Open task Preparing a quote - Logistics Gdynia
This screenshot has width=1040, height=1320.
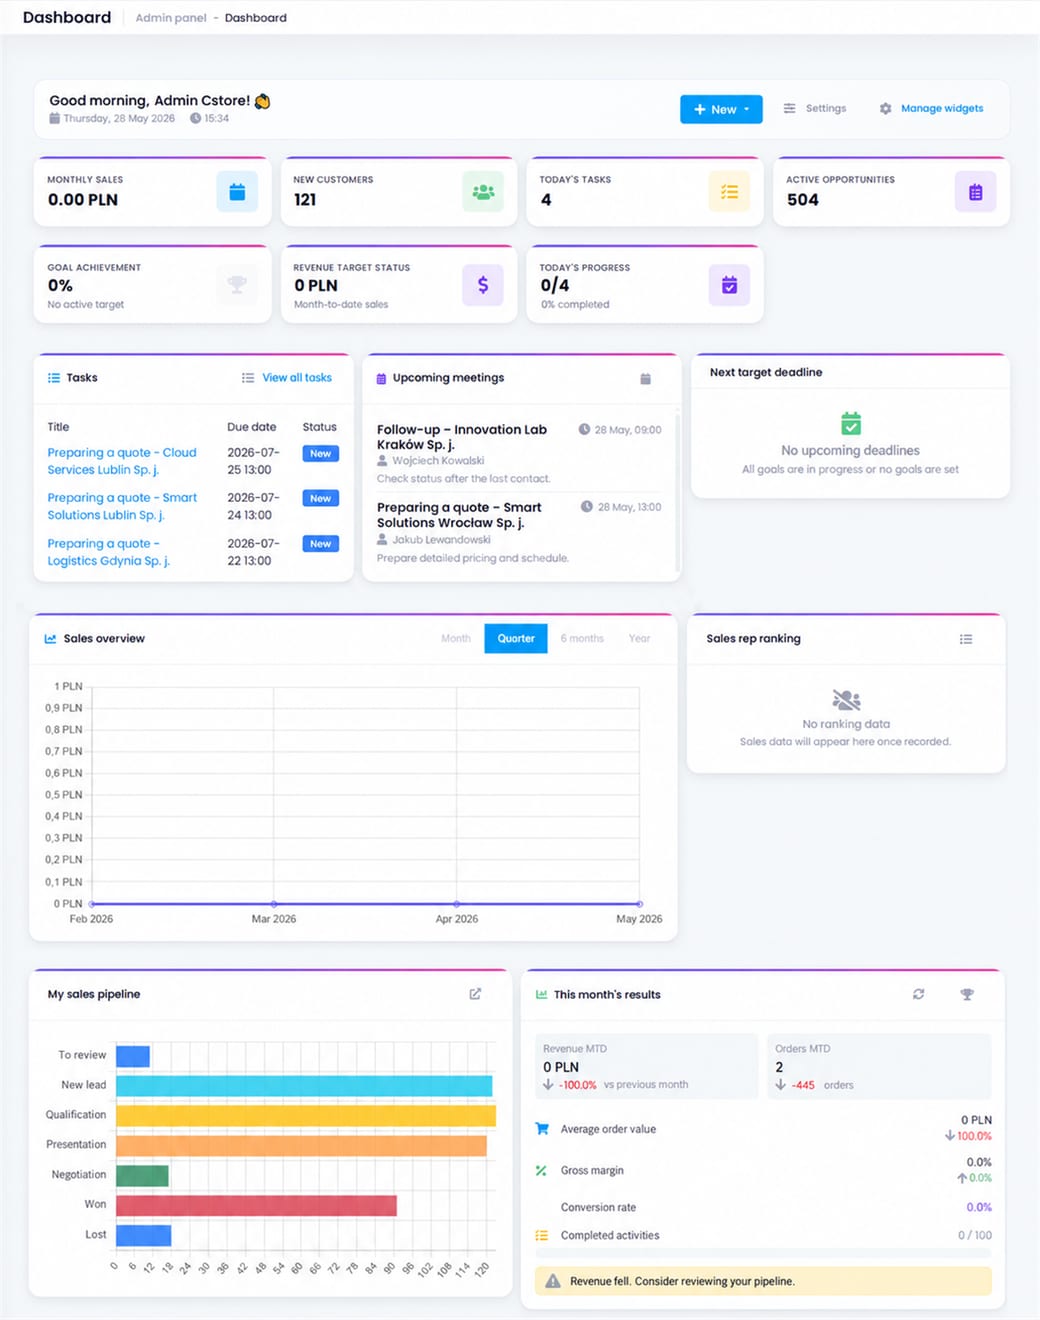108,552
